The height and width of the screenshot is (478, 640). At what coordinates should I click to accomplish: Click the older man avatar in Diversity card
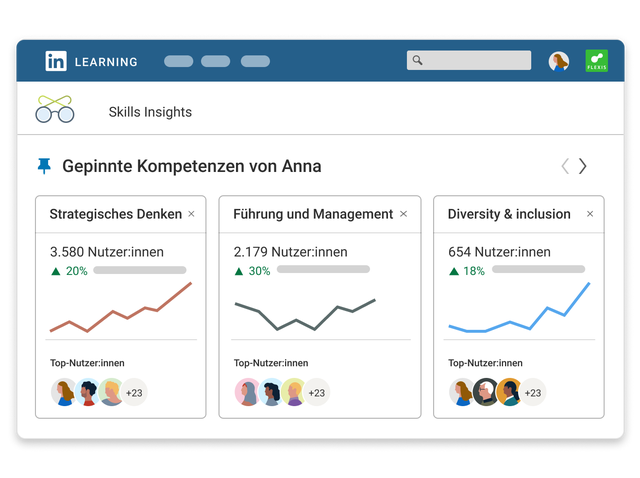point(485,392)
